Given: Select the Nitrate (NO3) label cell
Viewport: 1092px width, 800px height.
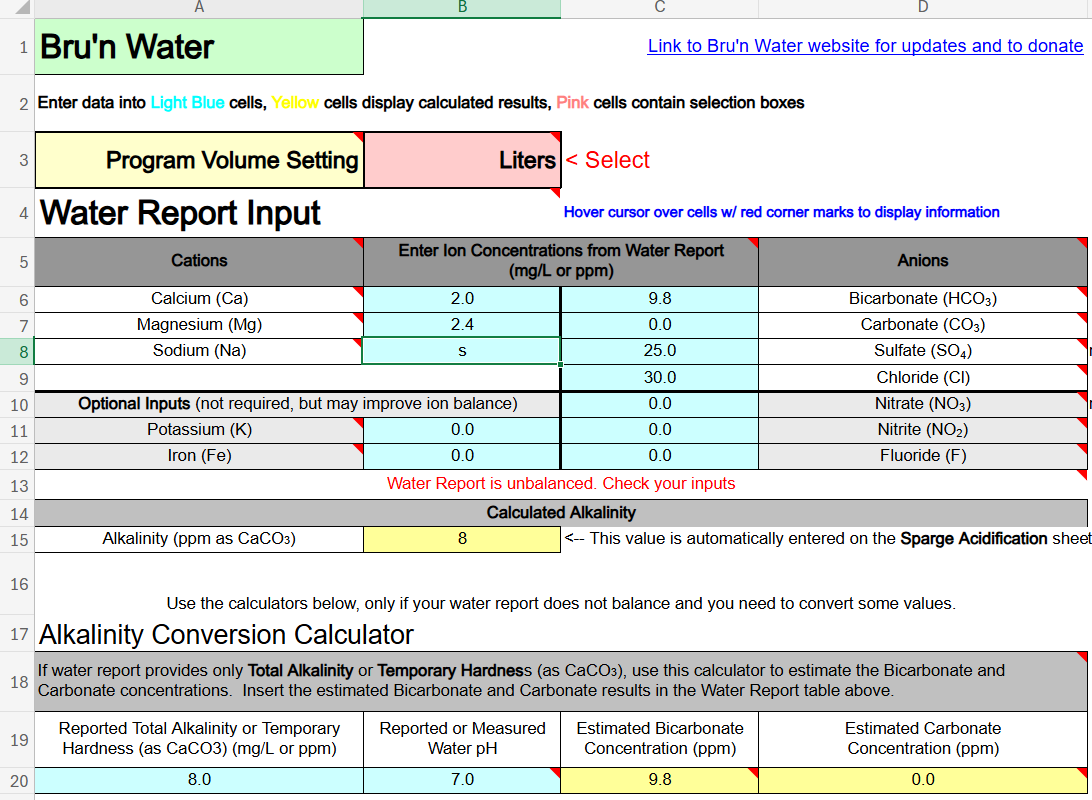Looking at the screenshot, I should click(923, 404).
